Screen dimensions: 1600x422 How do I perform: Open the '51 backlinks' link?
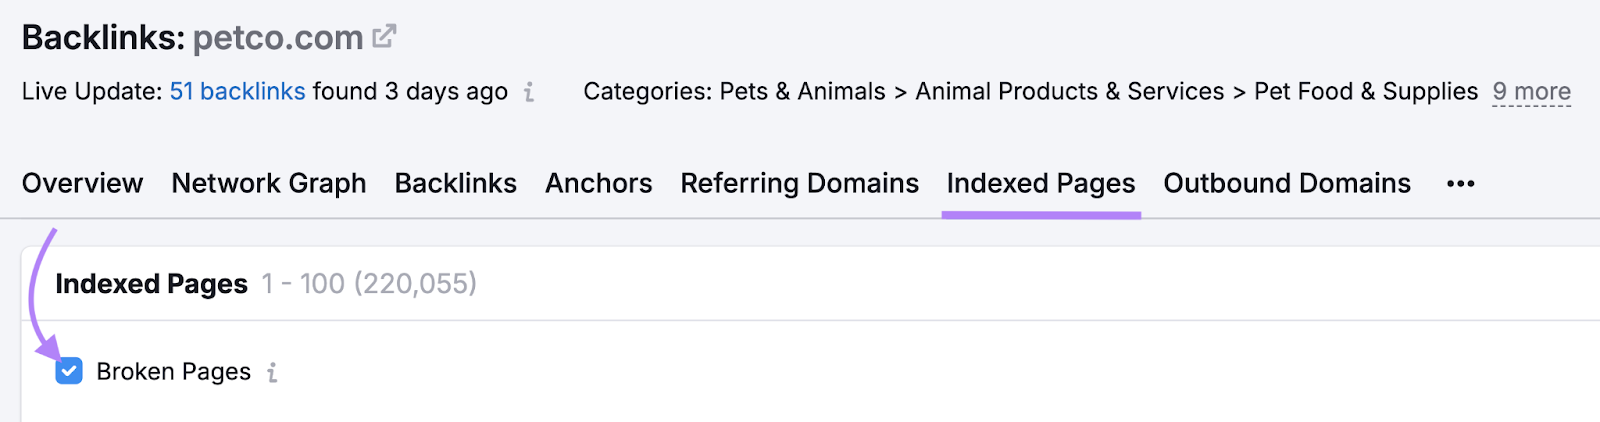tap(237, 92)
